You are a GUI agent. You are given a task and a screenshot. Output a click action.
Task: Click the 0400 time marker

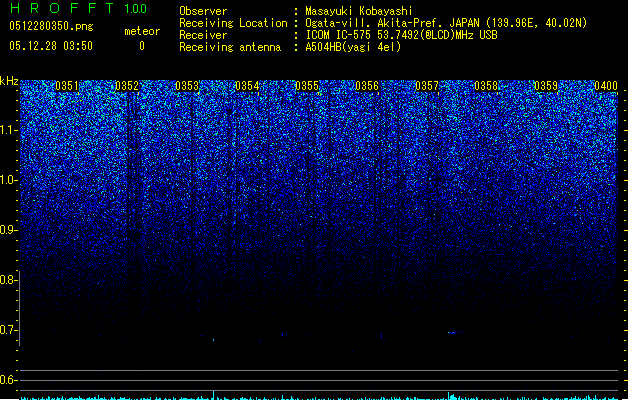[606, 86]
